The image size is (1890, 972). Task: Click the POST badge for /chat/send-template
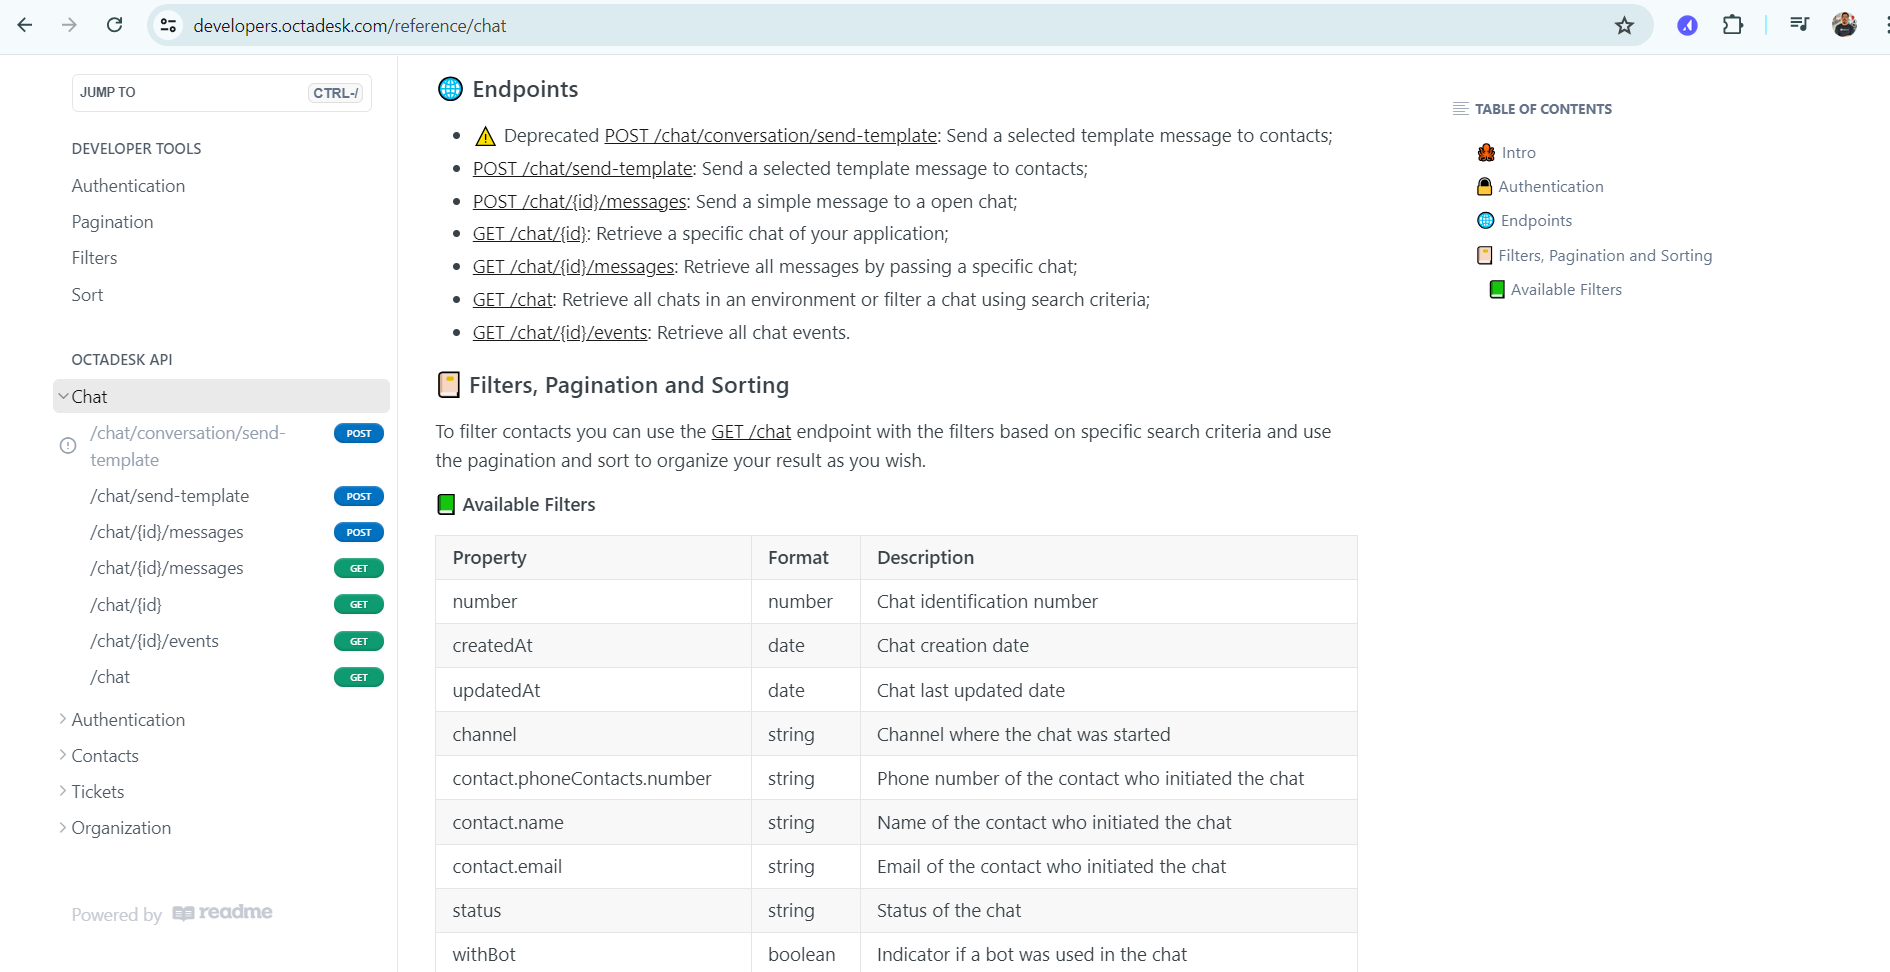359,496
